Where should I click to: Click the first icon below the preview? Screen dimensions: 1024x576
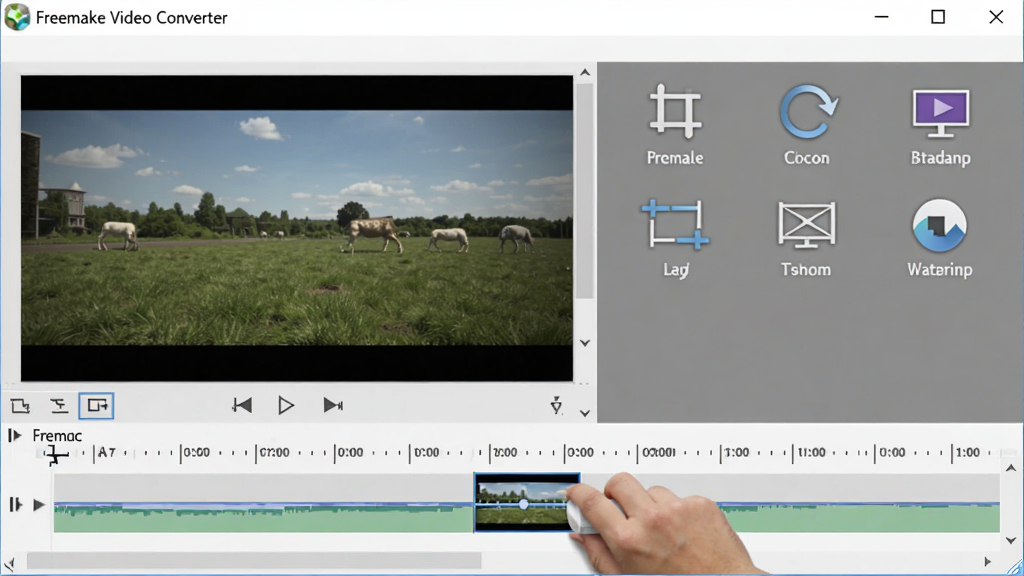[x=20, y=406]
